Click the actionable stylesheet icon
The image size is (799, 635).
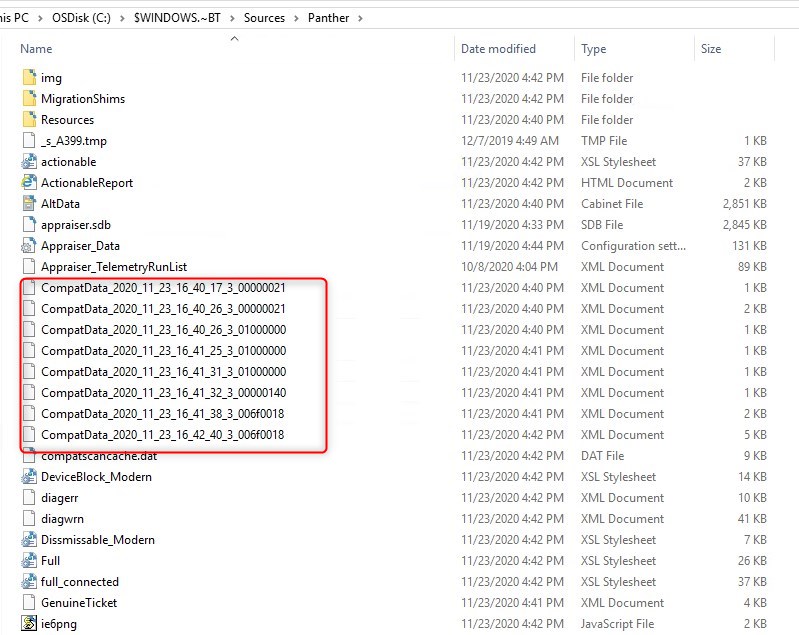coord(29,162)
